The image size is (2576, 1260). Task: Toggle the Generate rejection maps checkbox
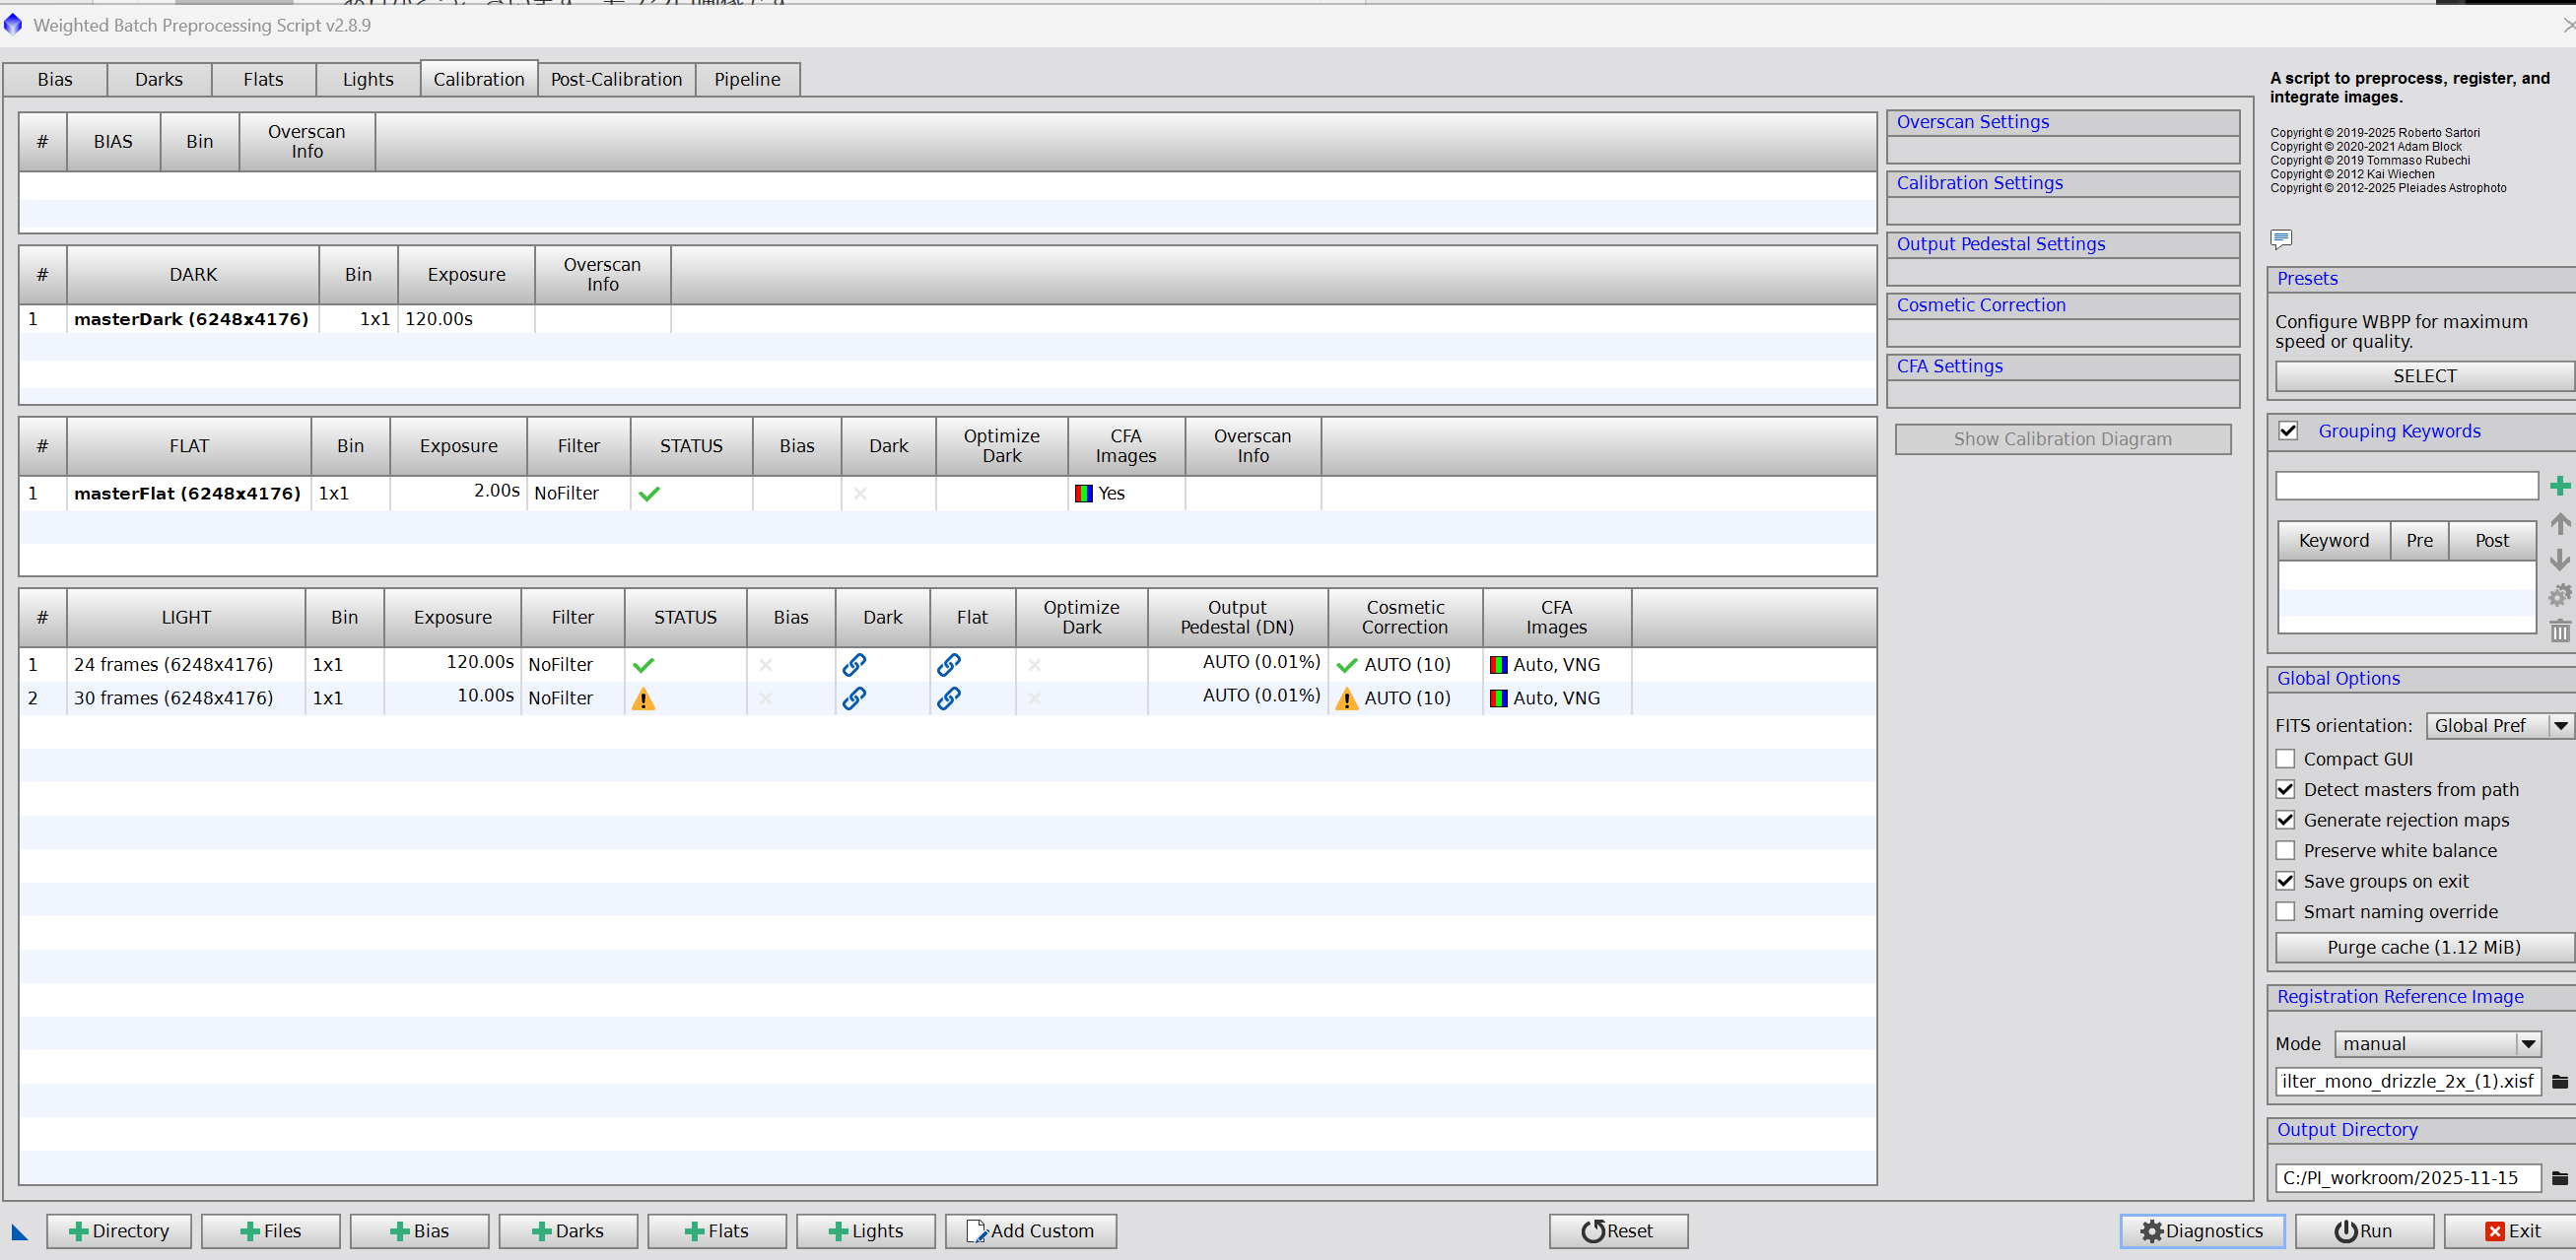point(2285,820)
